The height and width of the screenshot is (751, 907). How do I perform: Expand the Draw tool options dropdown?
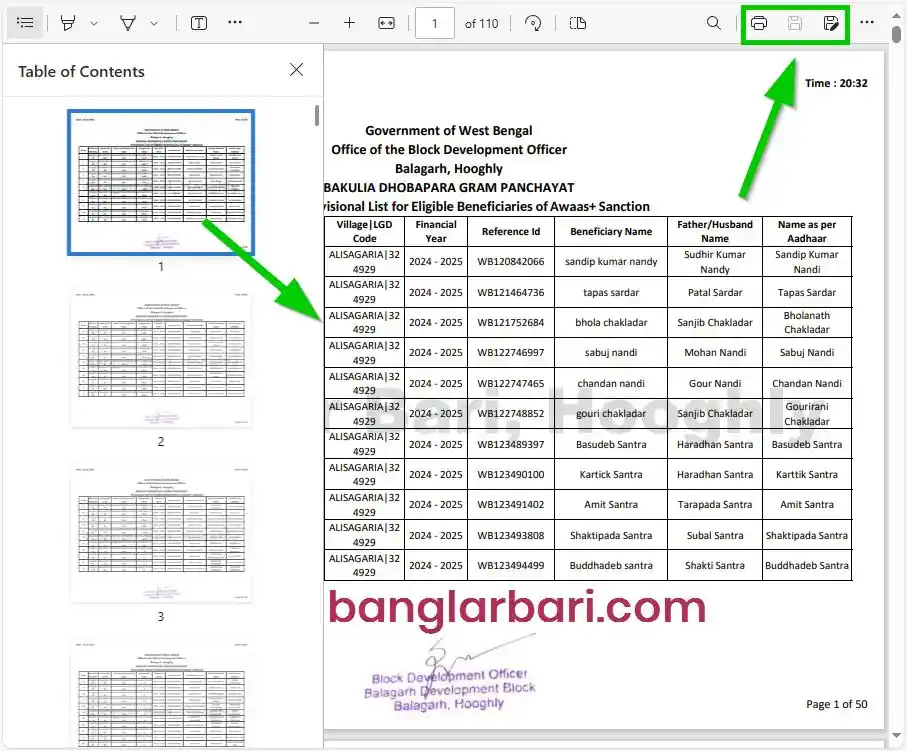(93, 22)
